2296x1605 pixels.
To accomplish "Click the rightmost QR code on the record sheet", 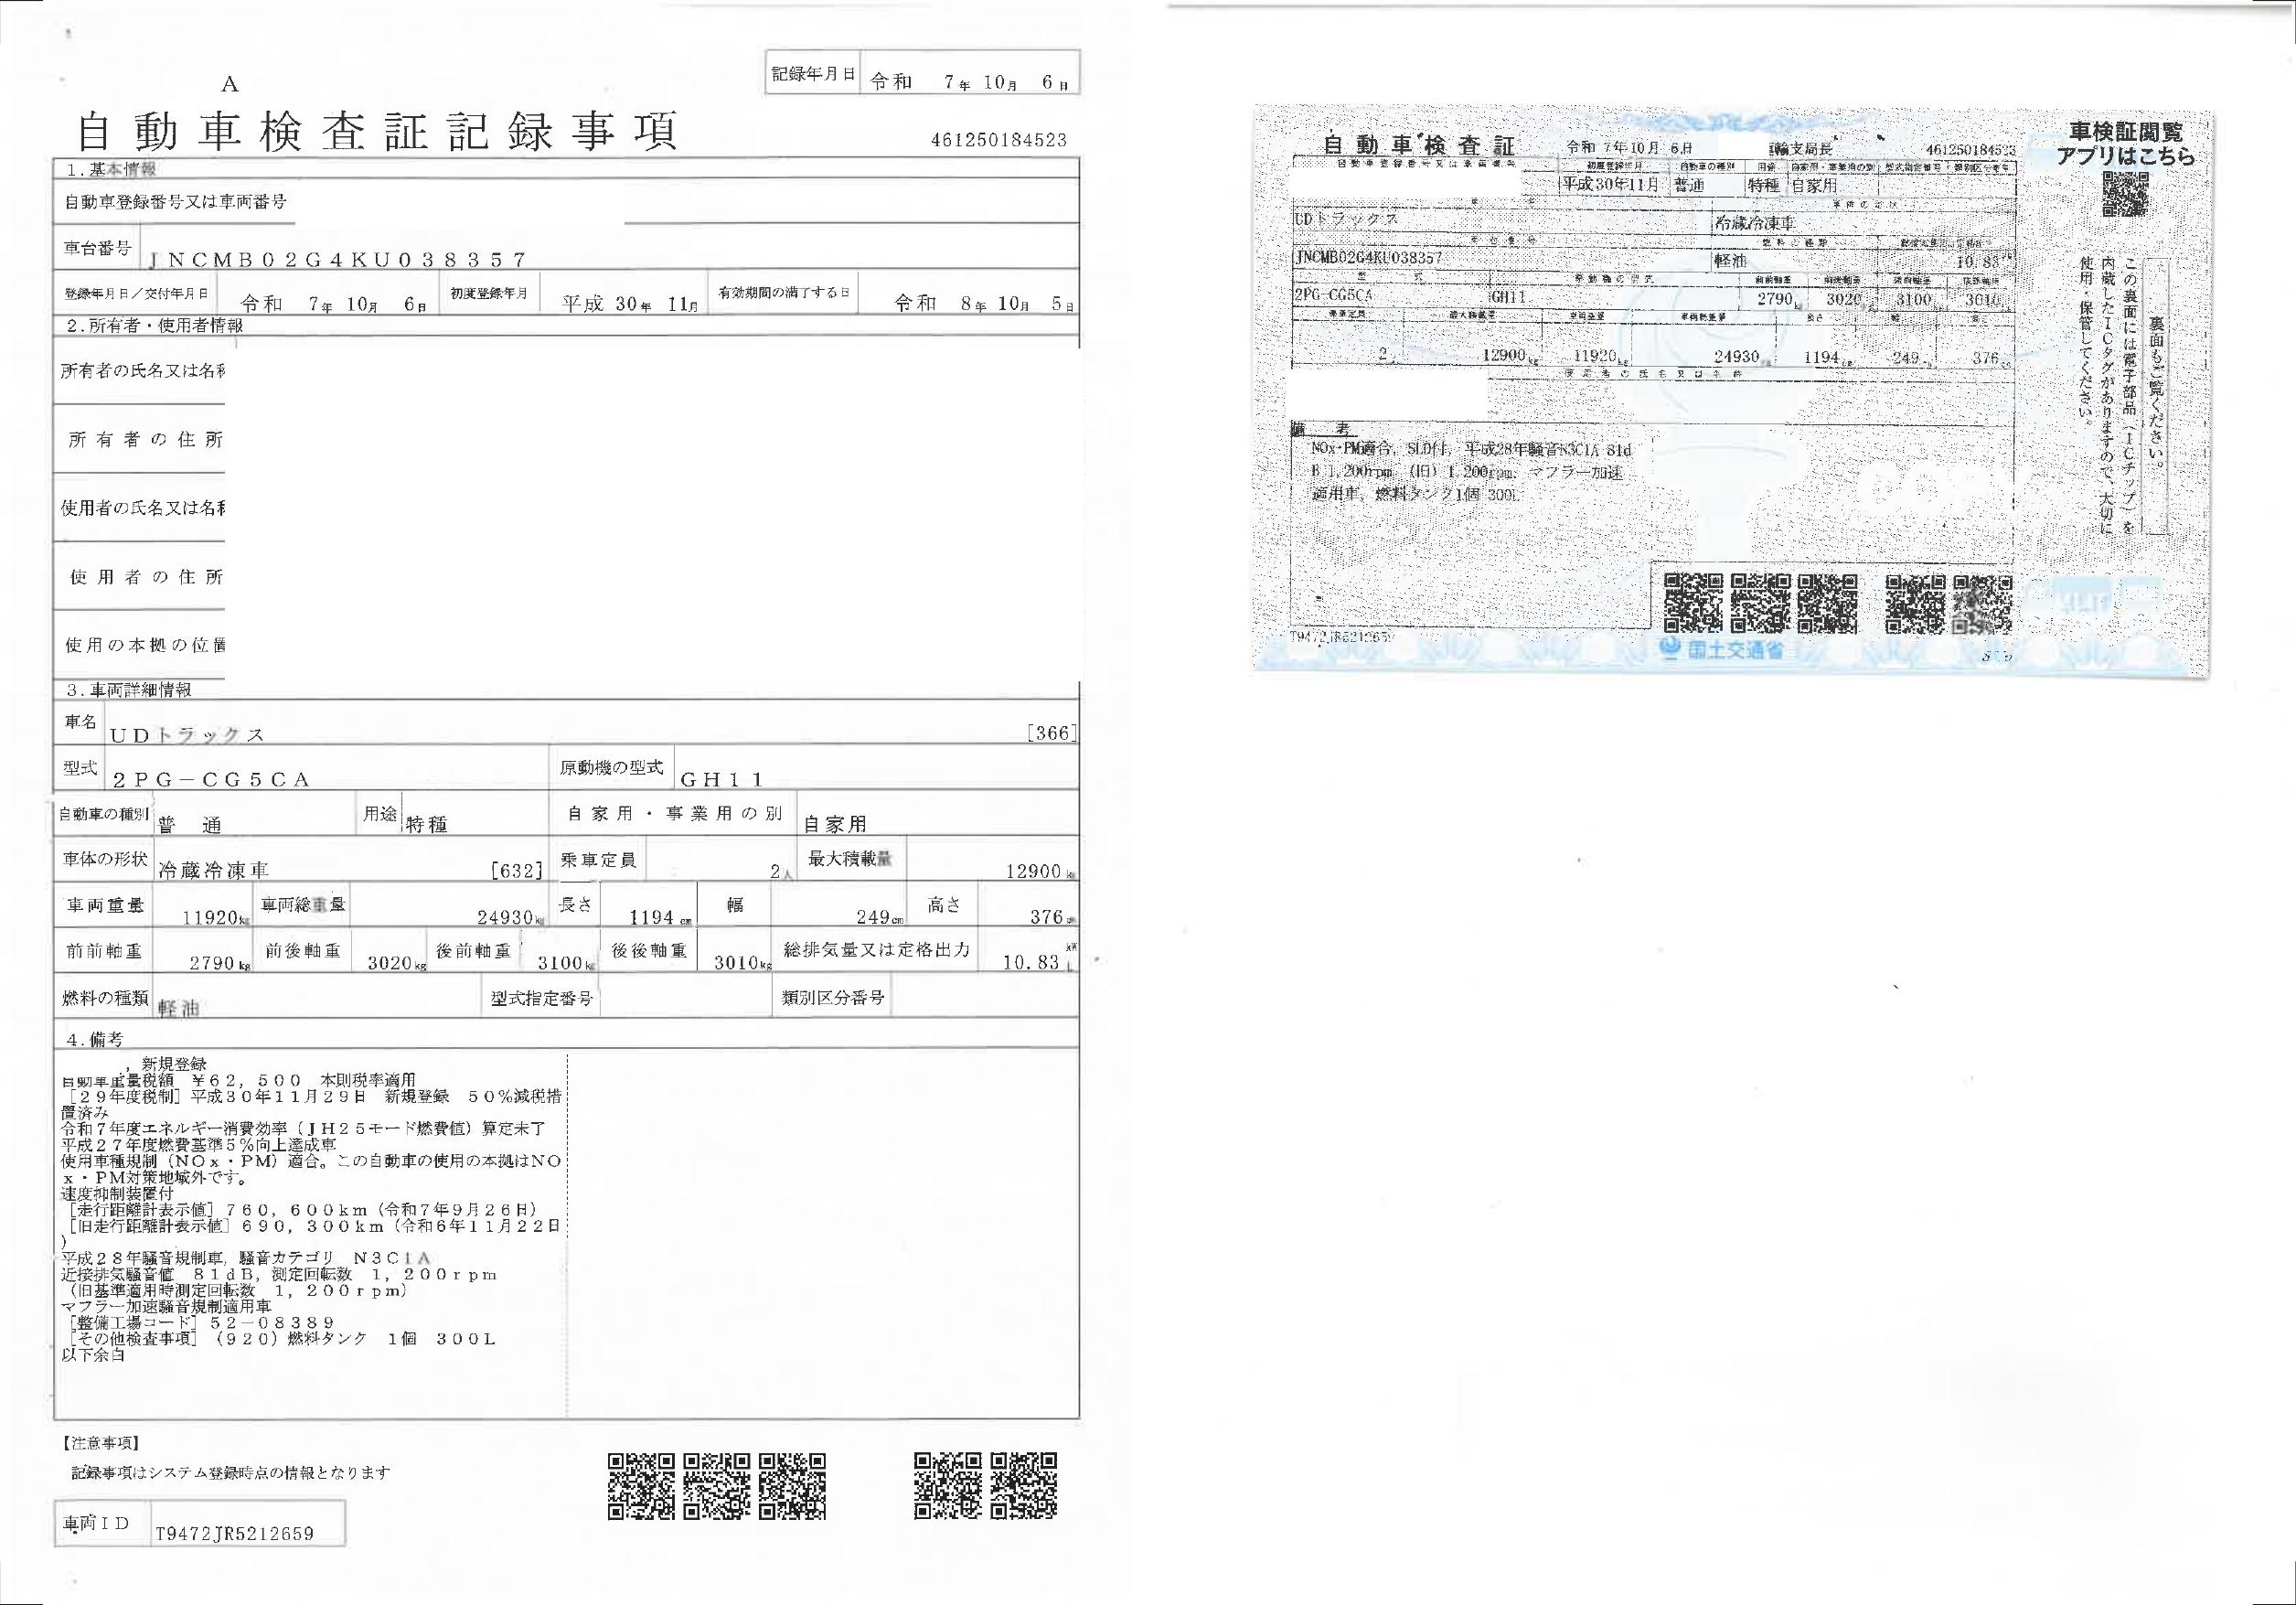I will tap(1024, 1486).
